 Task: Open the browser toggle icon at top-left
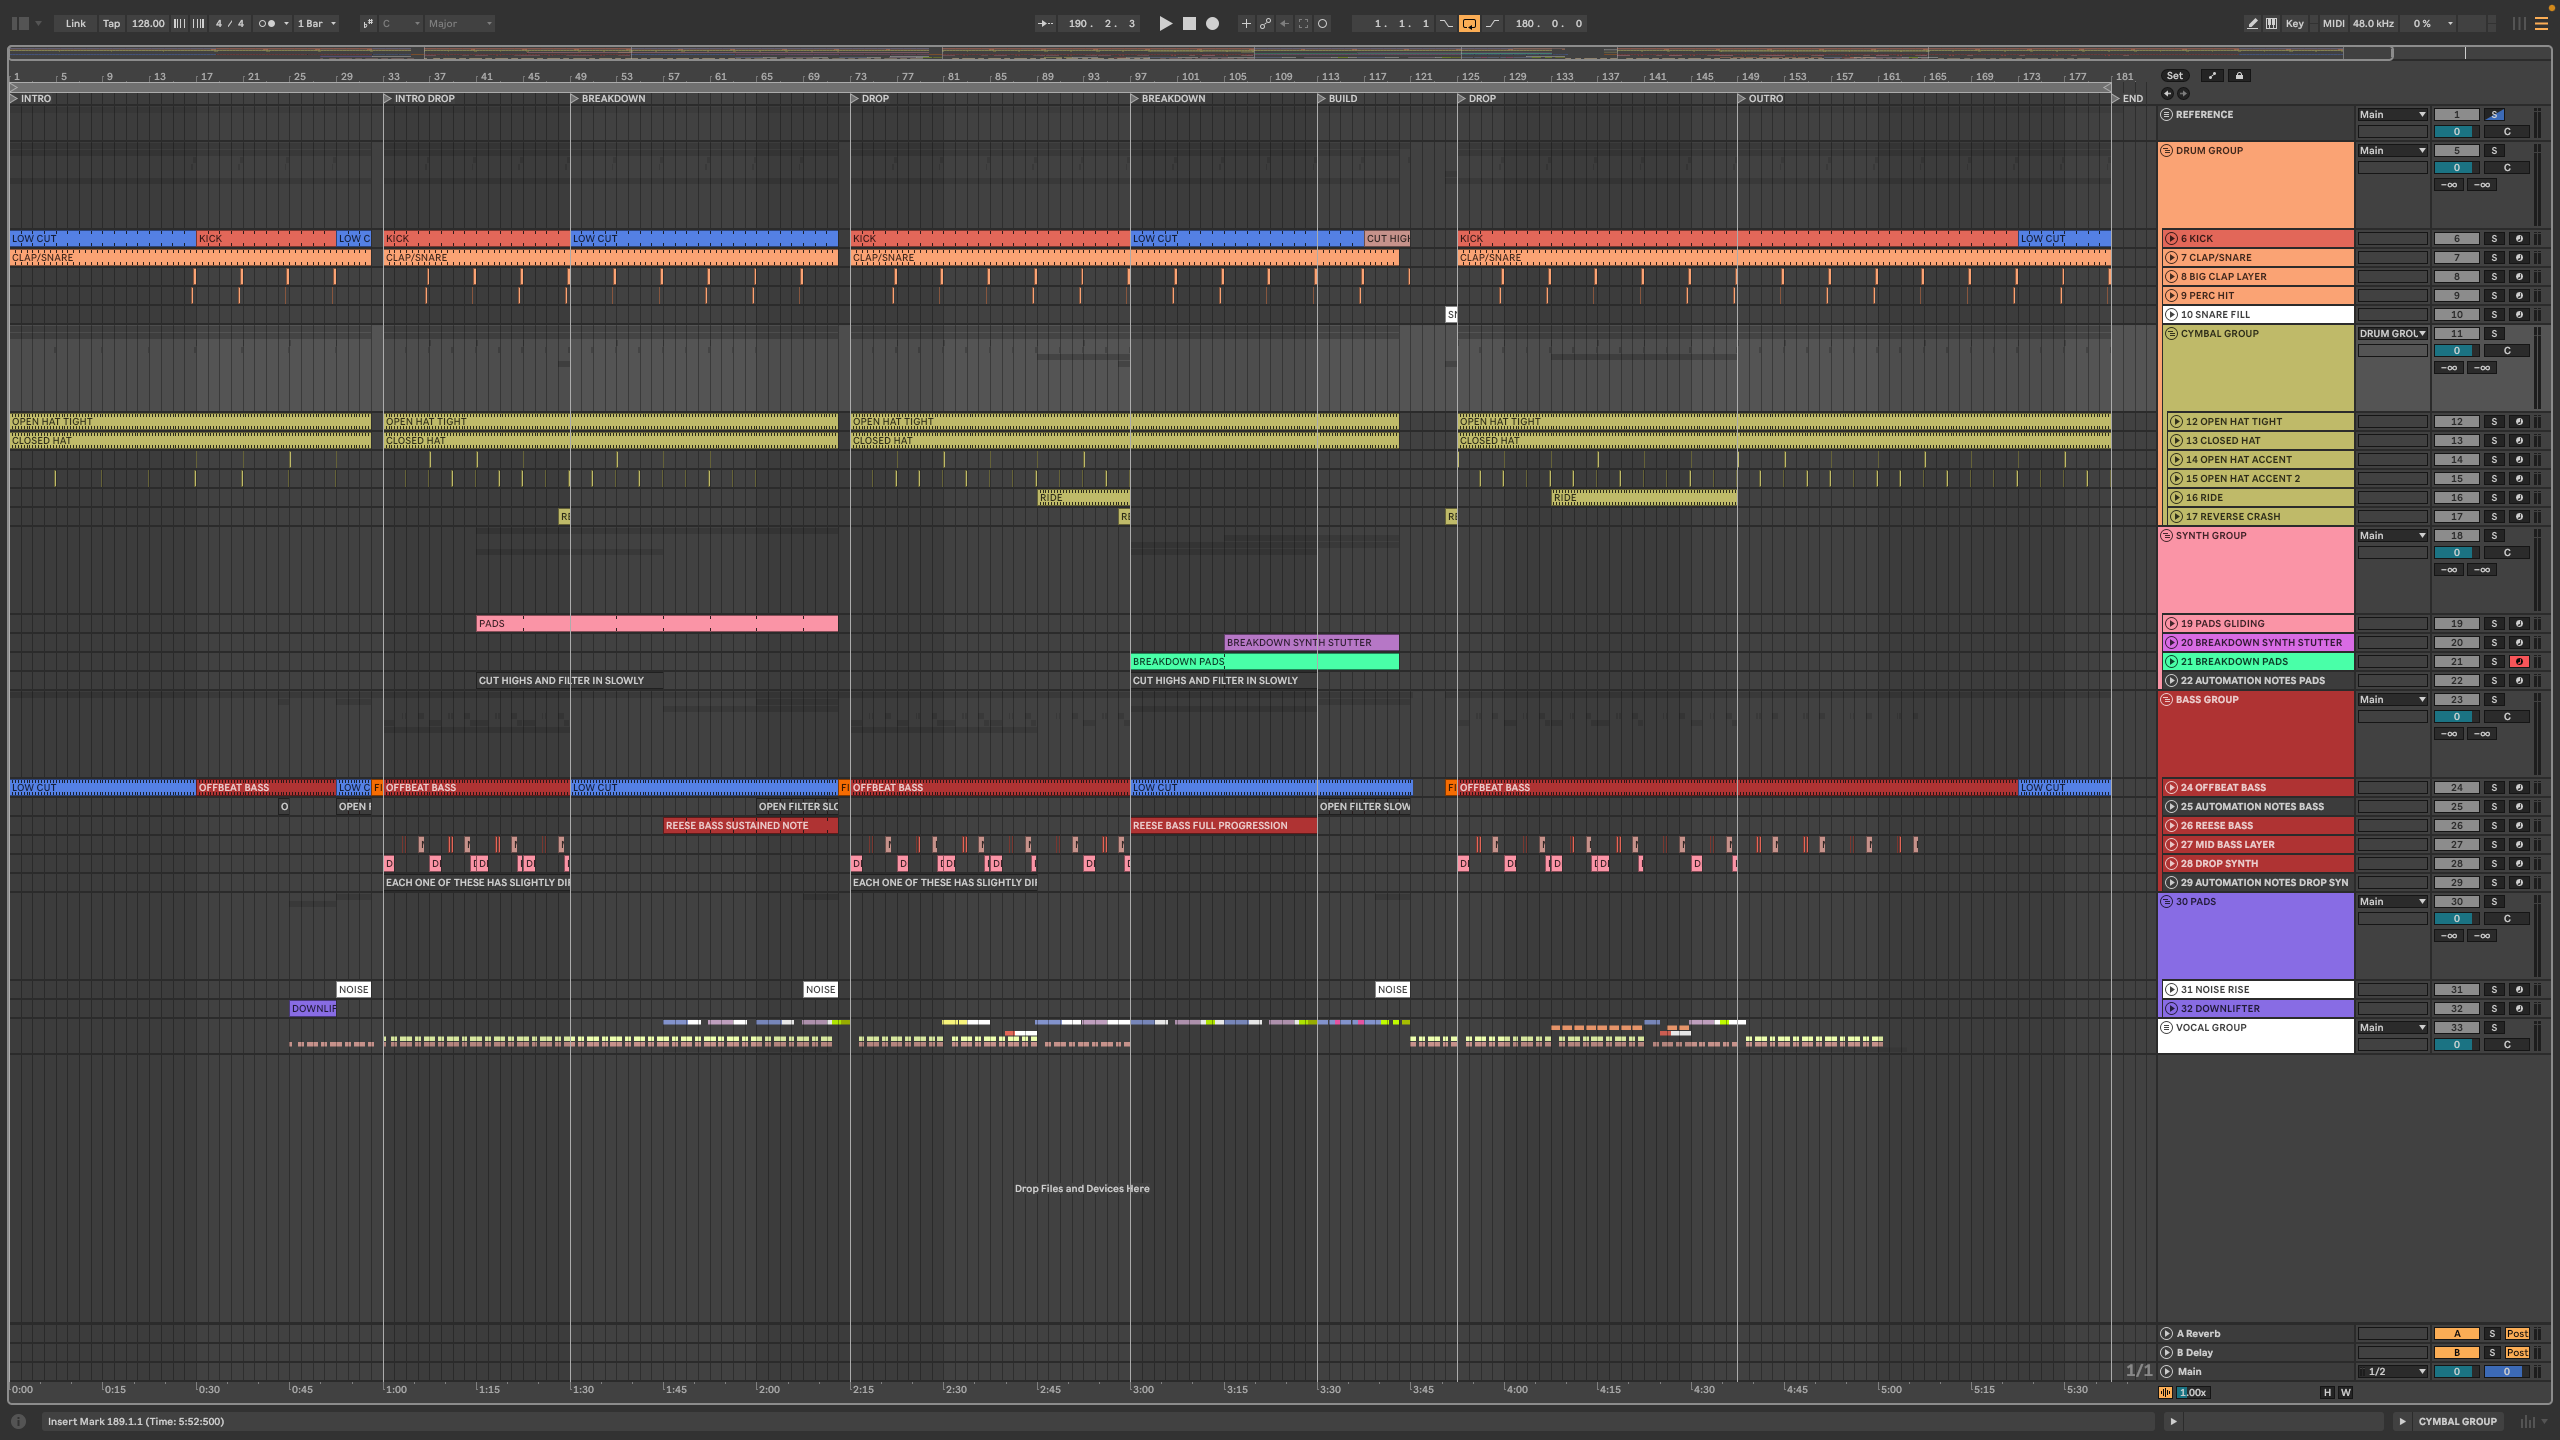click(x=20, y=23)
